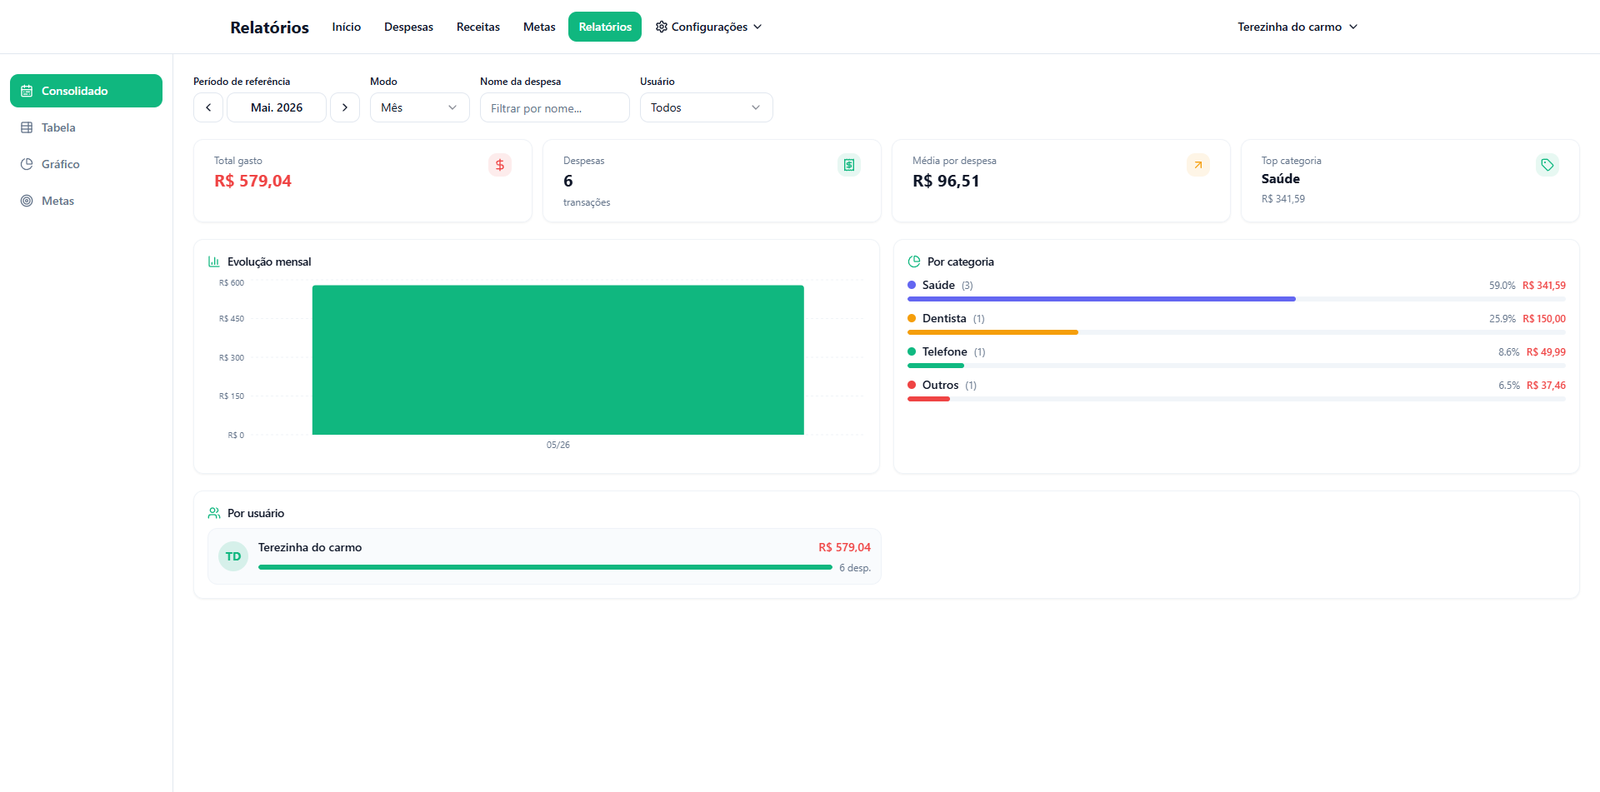Image resolution: width=1600 pixels, height=792 pixels.
Task: Click the calendar icon beside Consolidado
Action: click(x=27, y=91)
